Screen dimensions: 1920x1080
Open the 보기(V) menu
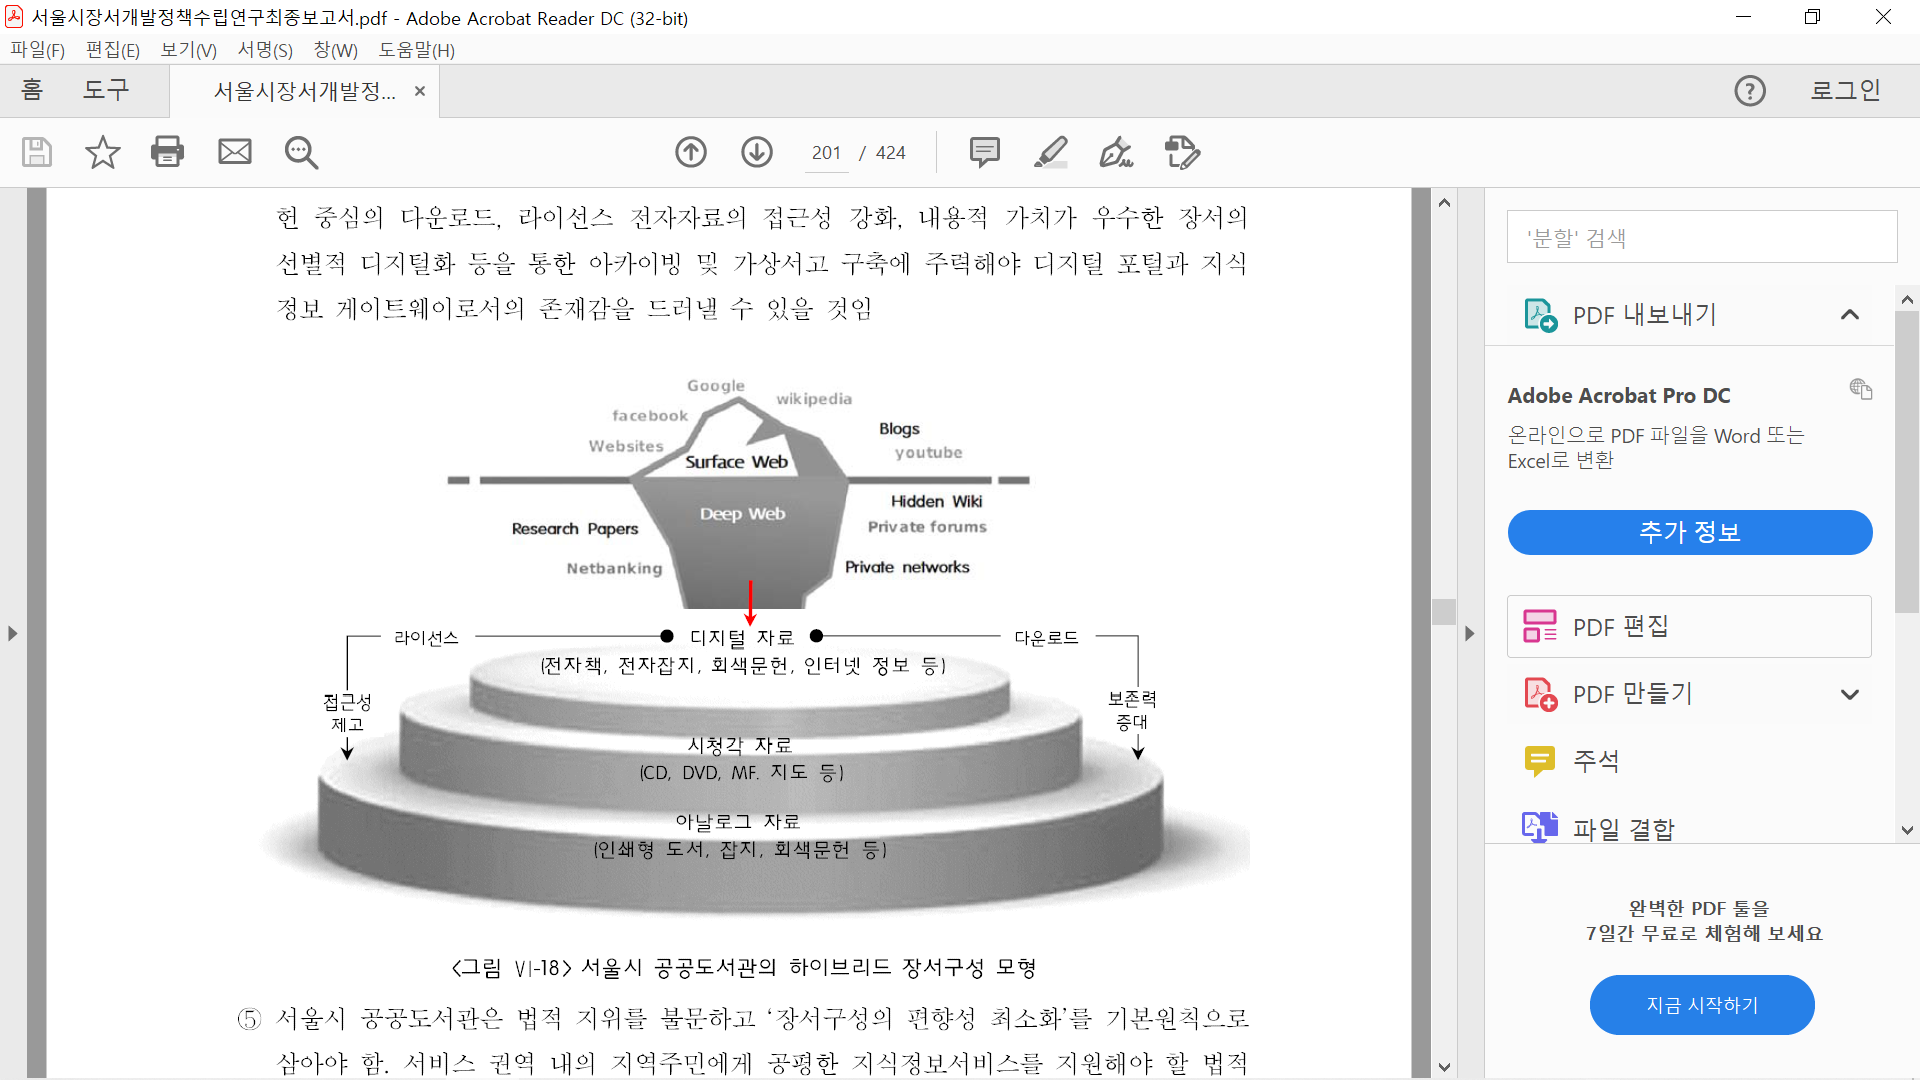click(x=188, y=50)
